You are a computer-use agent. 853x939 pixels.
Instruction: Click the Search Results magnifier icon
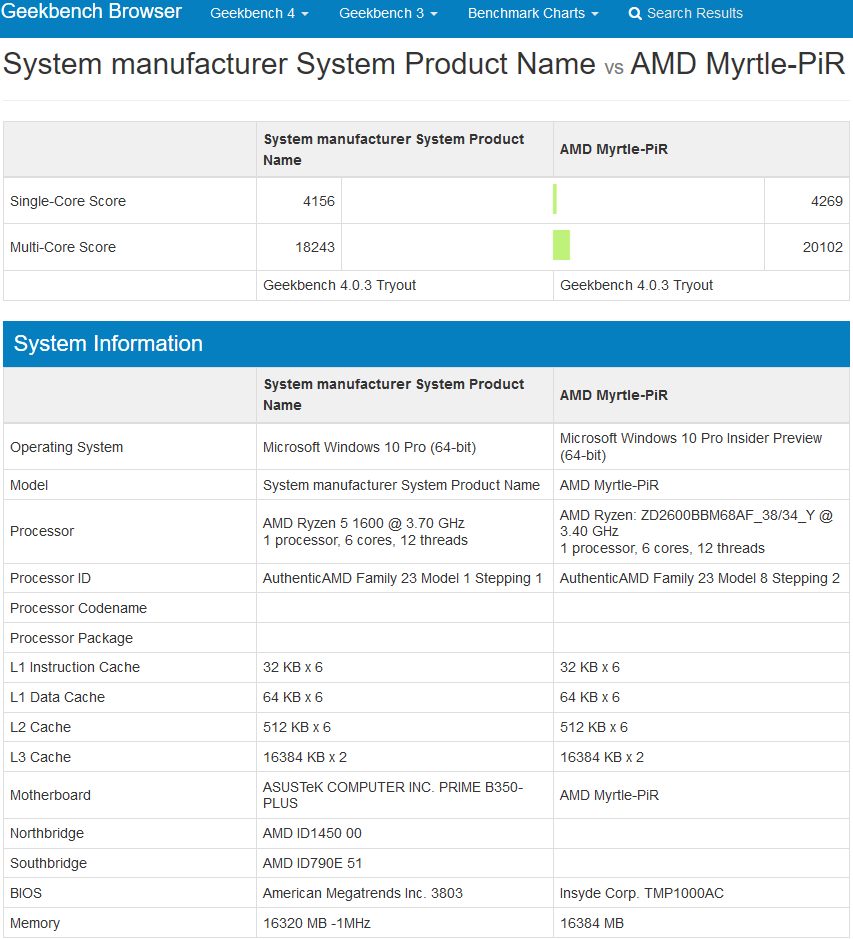635,13
